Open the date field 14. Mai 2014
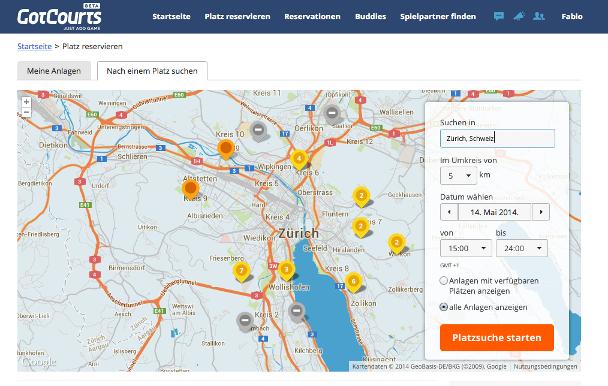 [x=495, y=212]
